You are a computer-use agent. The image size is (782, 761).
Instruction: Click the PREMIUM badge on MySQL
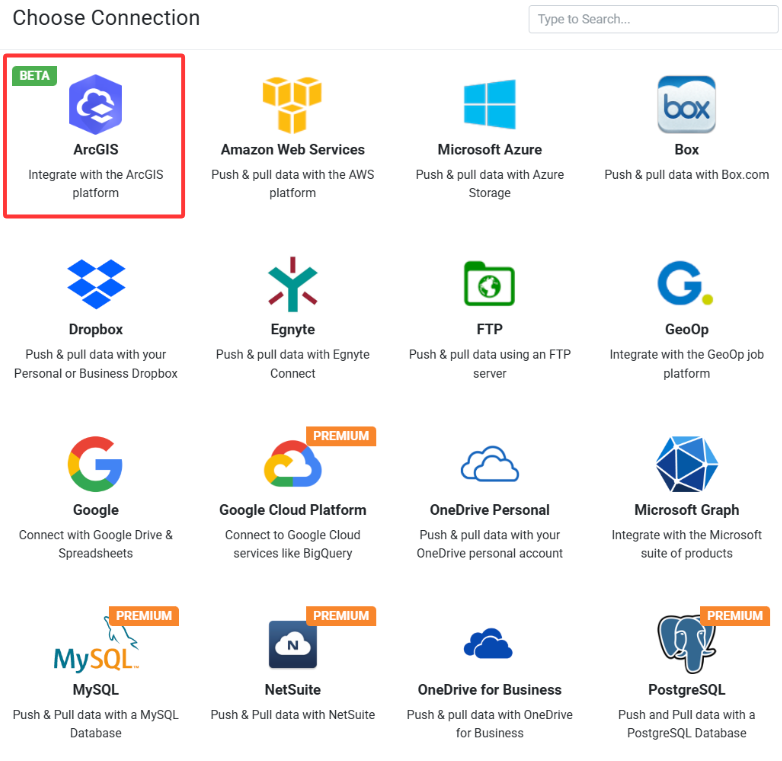144,616
